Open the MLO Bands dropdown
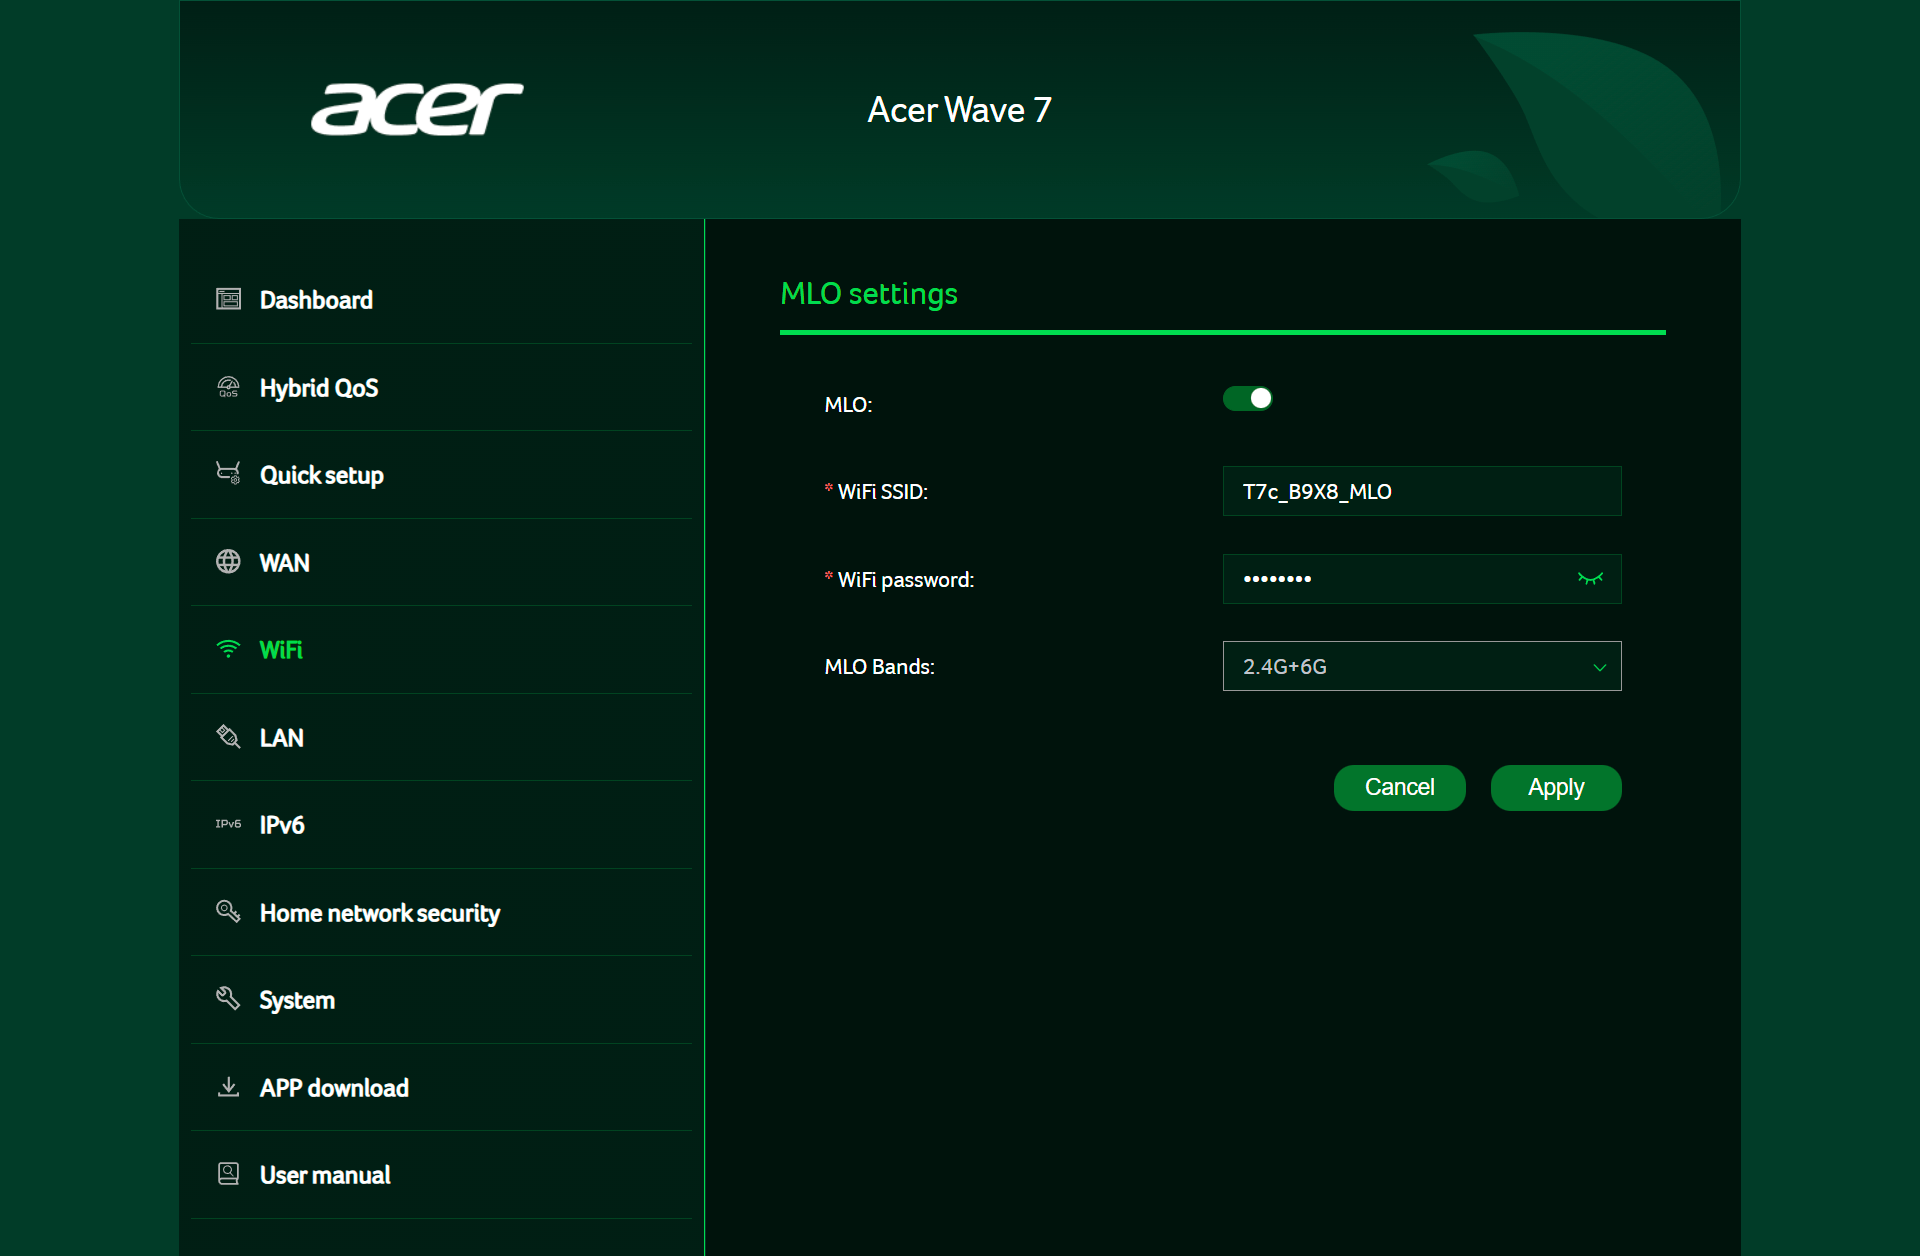 [x=1422, y=666]
